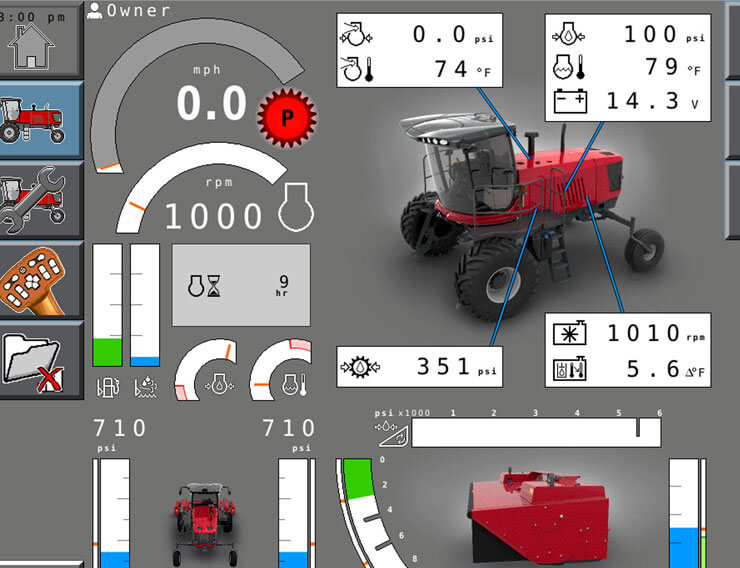Open the engine hours panel
The image size is (740, 568).
pos(241,285)
